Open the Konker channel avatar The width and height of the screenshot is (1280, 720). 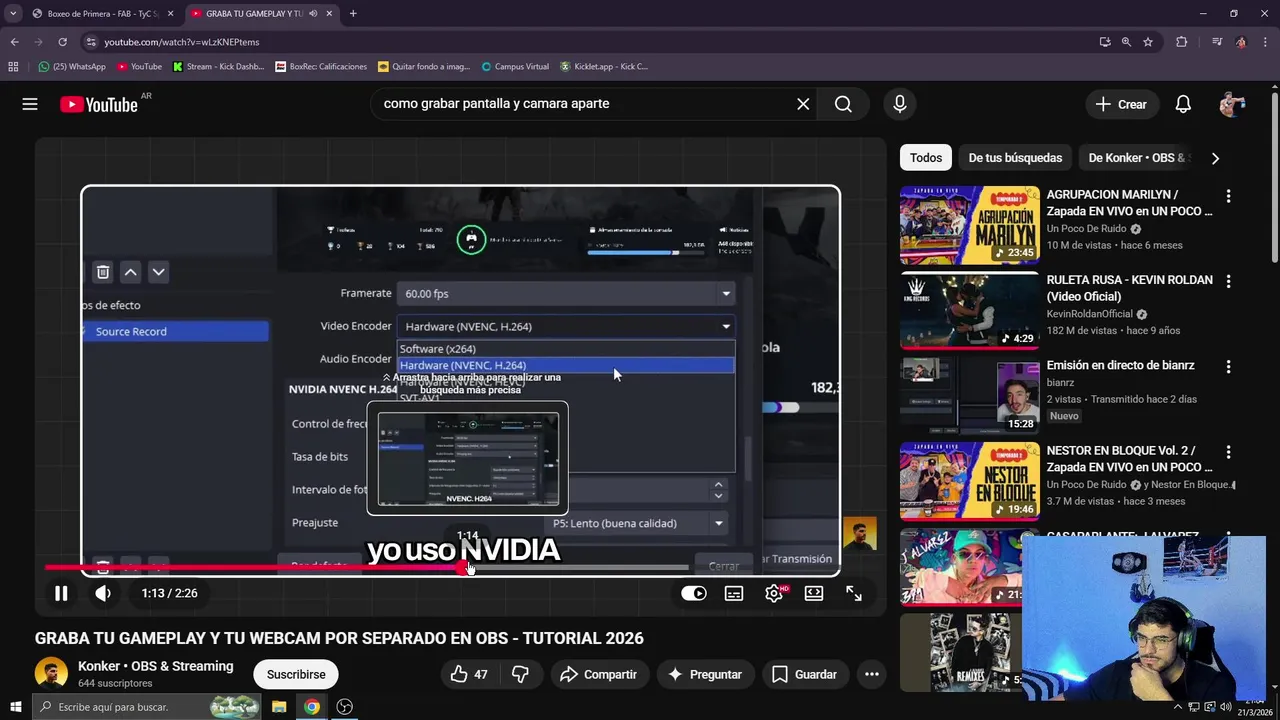coord(51,674)
